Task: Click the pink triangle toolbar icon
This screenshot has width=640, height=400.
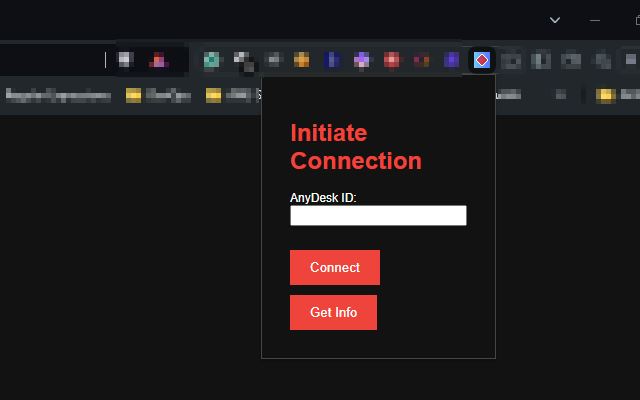Action: point(159,60)
